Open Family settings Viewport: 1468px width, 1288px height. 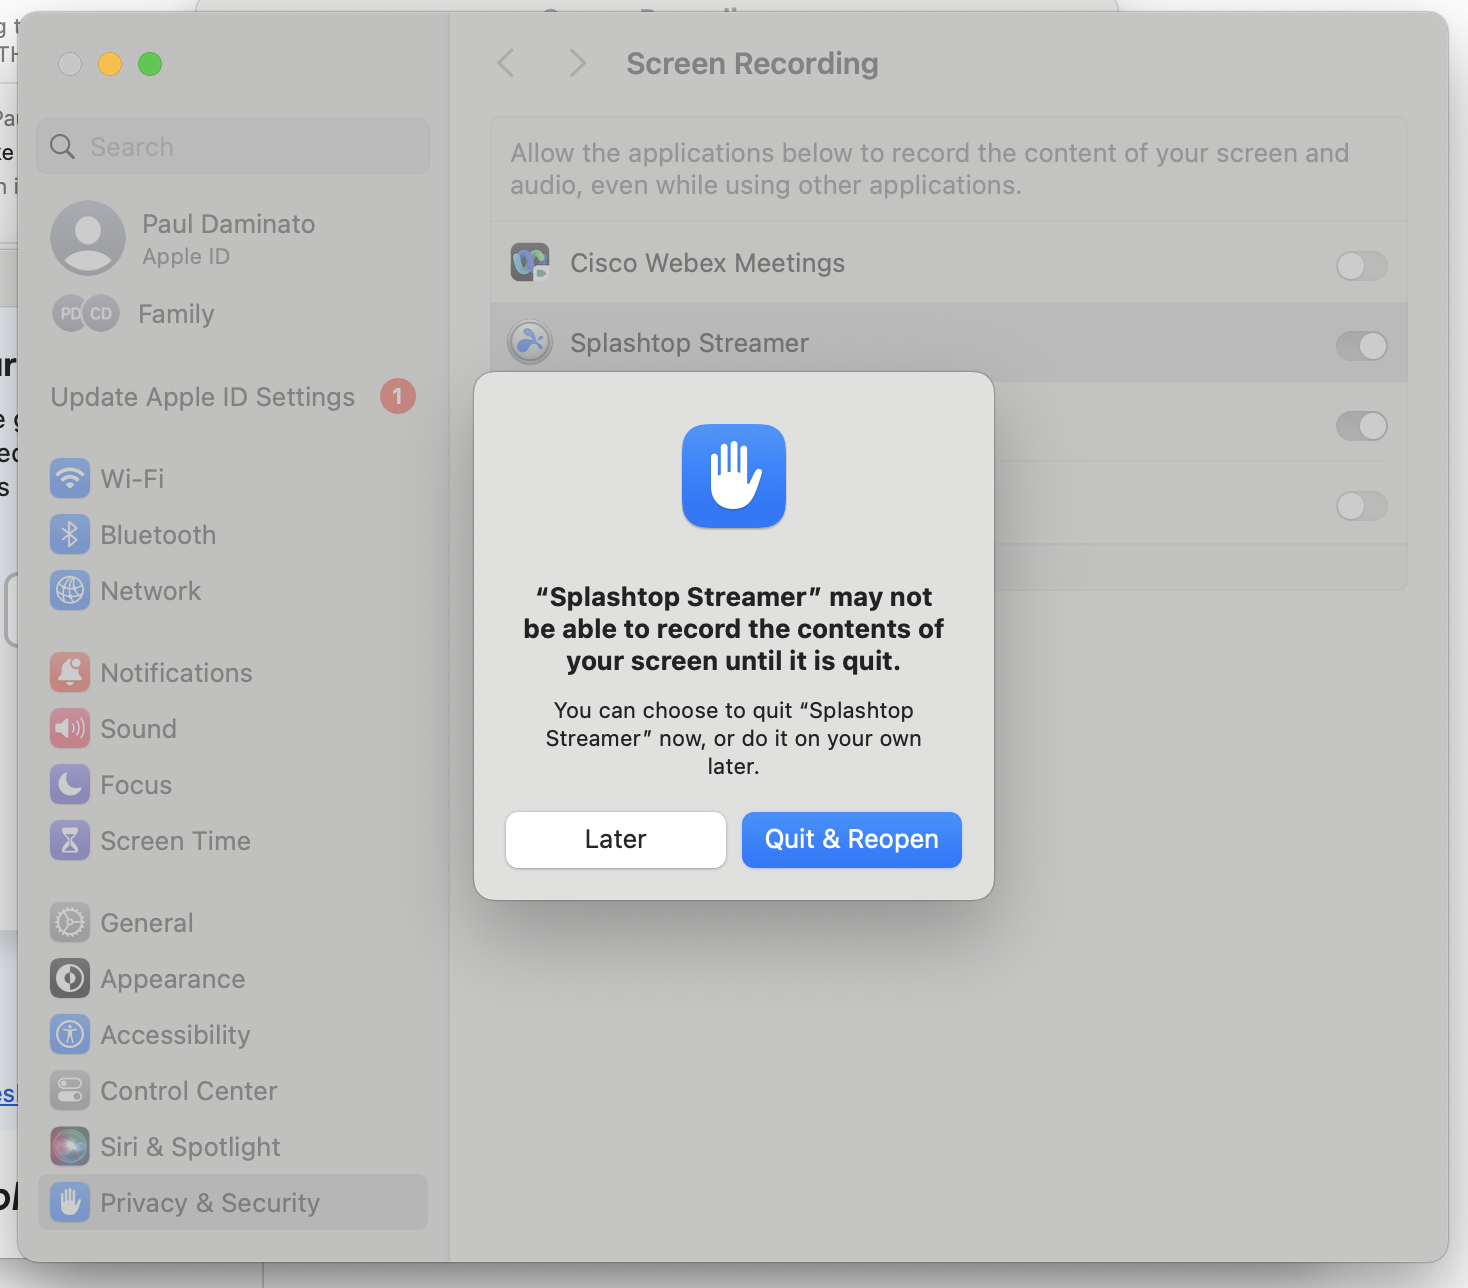[x=233, y=314]
